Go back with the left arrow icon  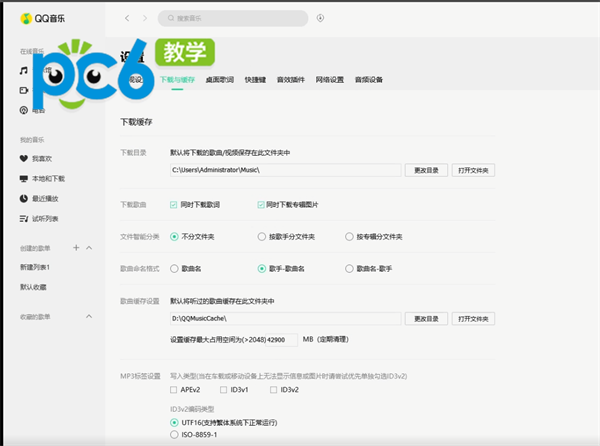127,18
